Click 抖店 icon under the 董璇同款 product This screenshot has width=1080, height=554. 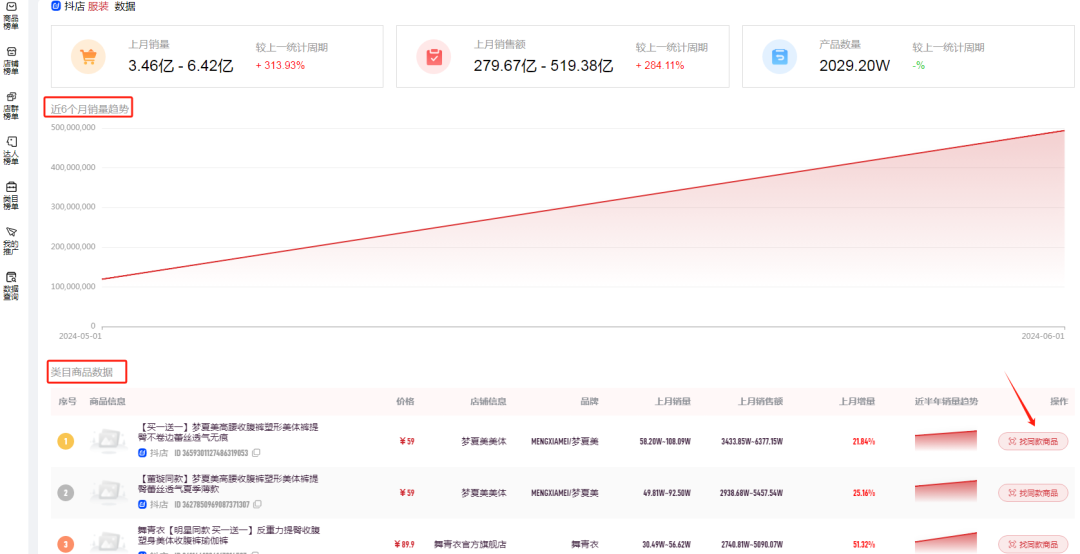[x=143, y=505]
